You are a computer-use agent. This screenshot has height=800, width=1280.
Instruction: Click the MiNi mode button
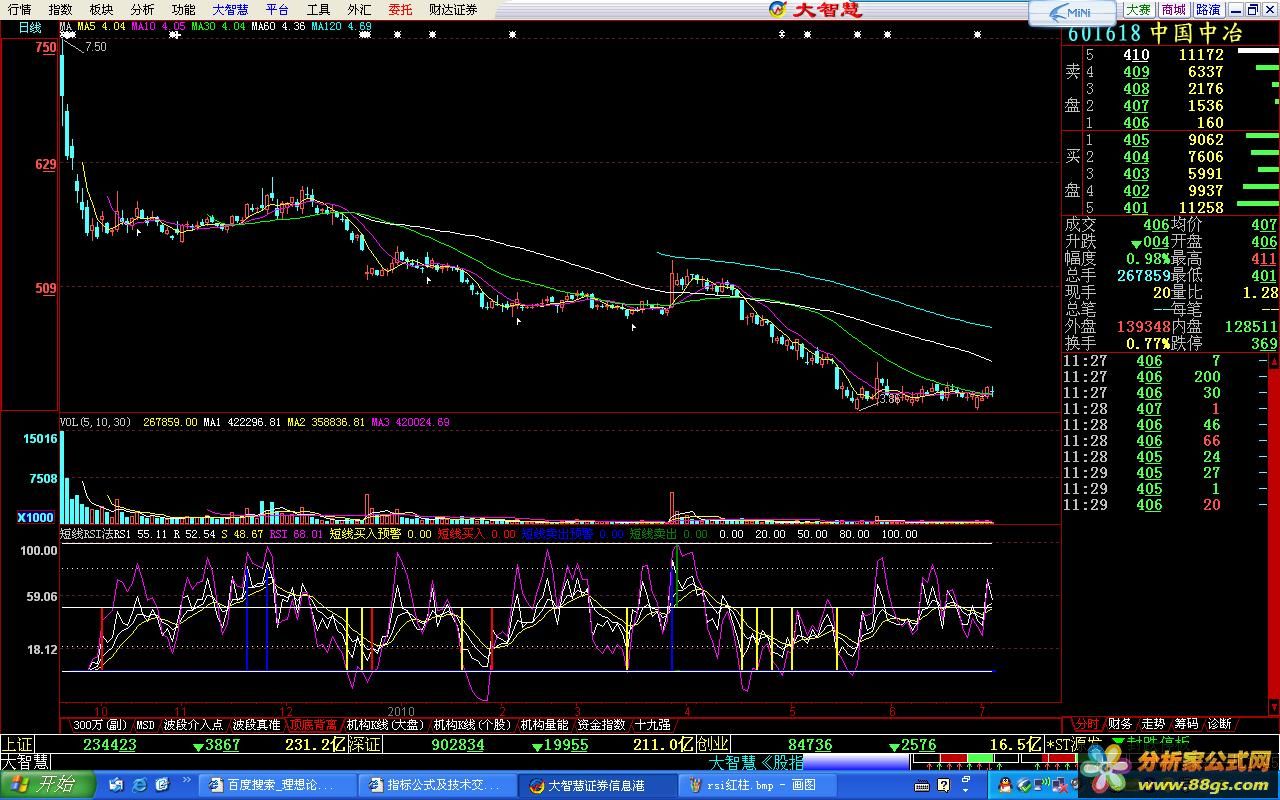1070,12
